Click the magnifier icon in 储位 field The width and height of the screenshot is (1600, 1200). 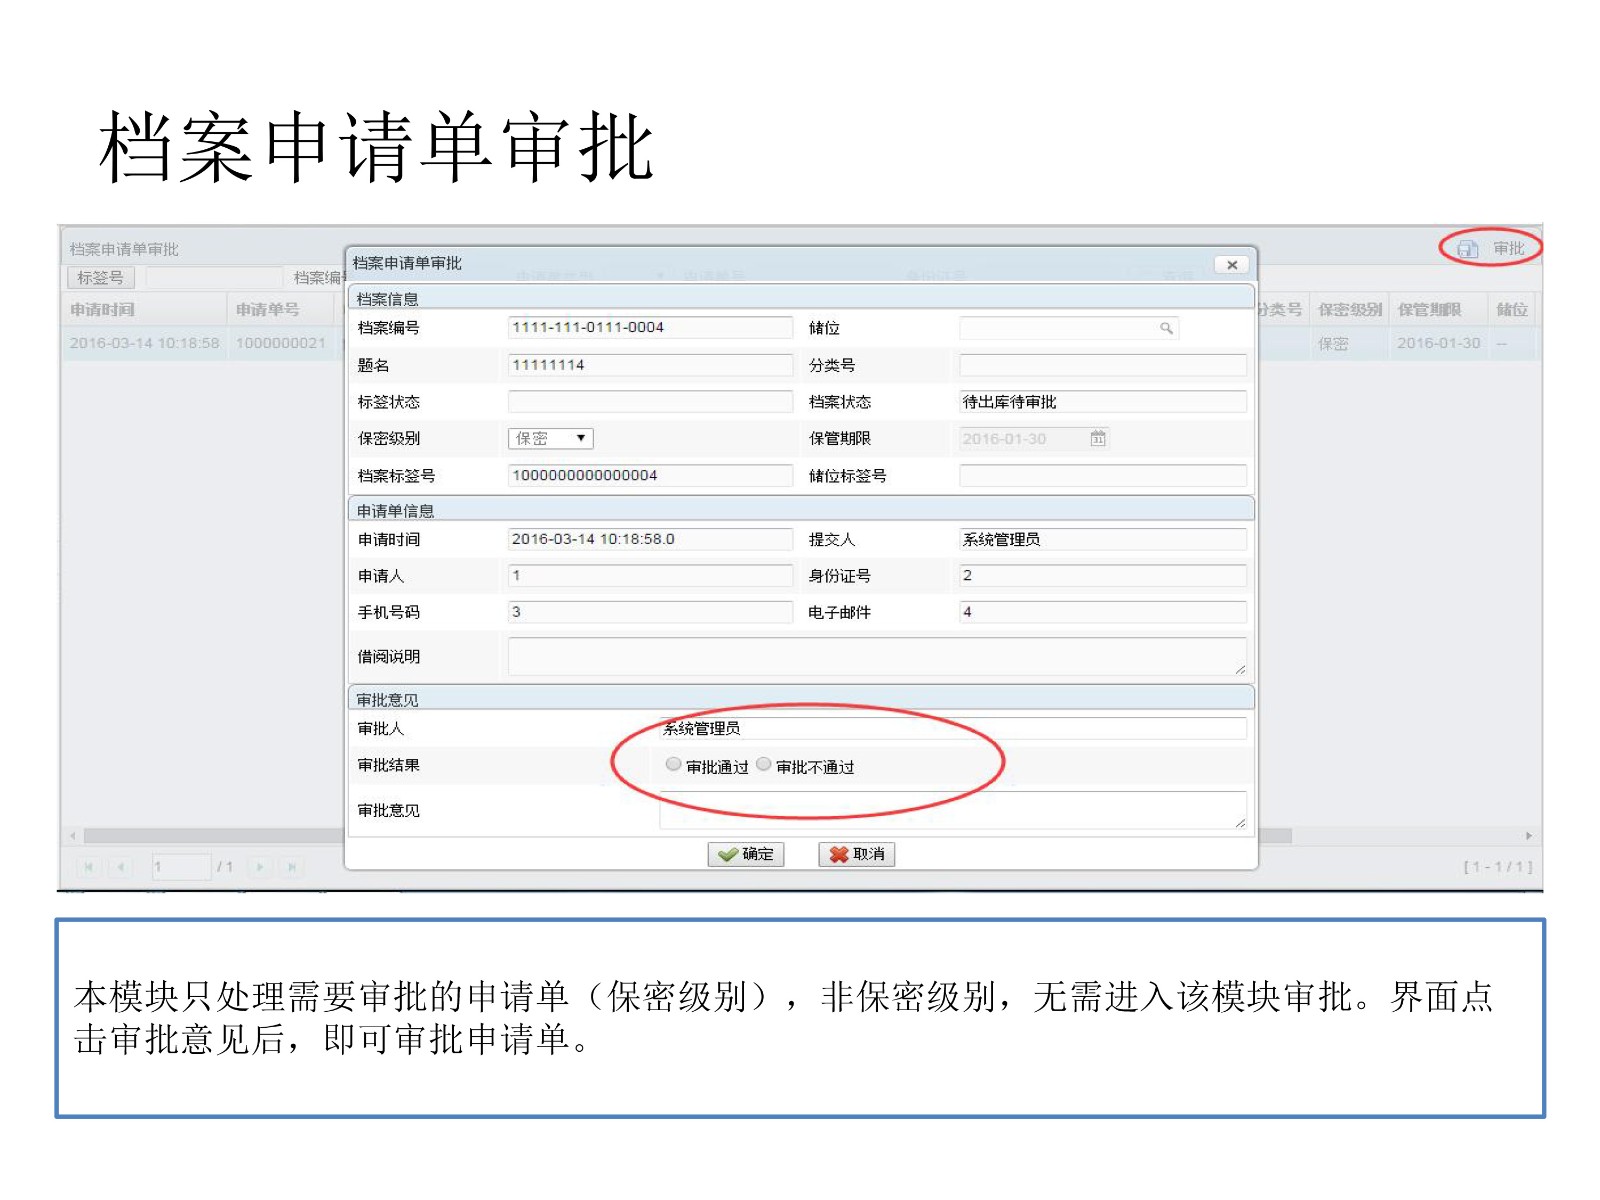tap(1166, 328)
